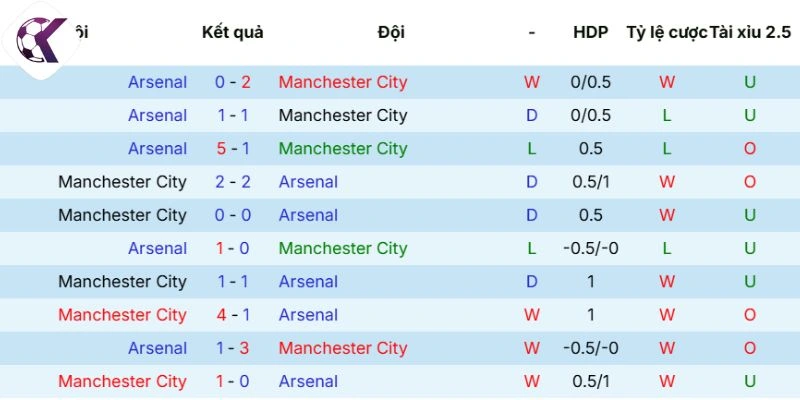
Task: Click red Manchester City in last row
Action: tap(122, 381)
